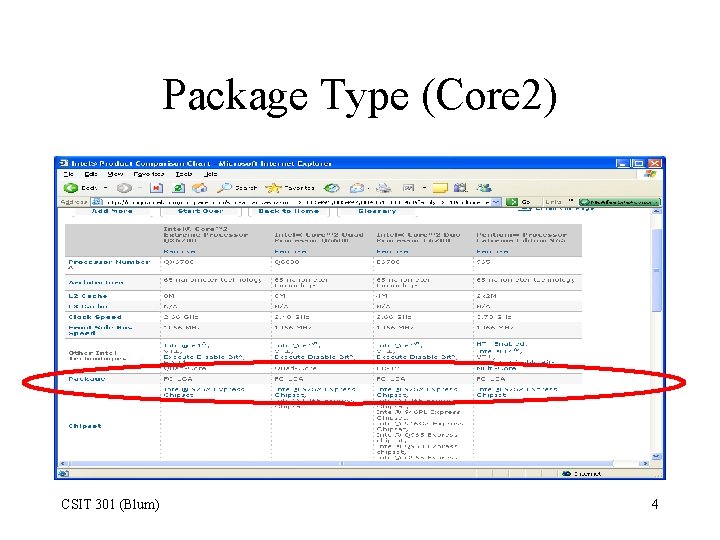Click the Back to Home button
The width and height of the screenshot is (720, 540).
[x=288, y=211]
